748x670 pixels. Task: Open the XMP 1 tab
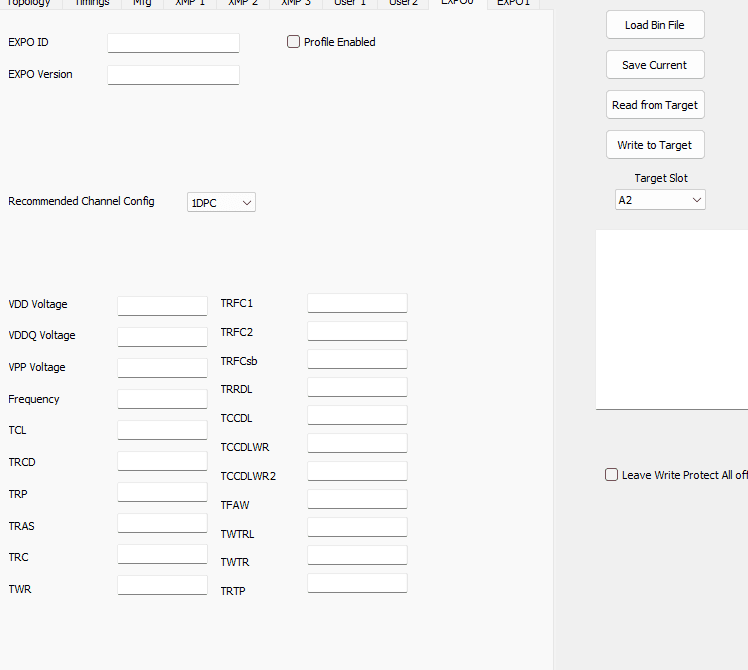(189, 4)
